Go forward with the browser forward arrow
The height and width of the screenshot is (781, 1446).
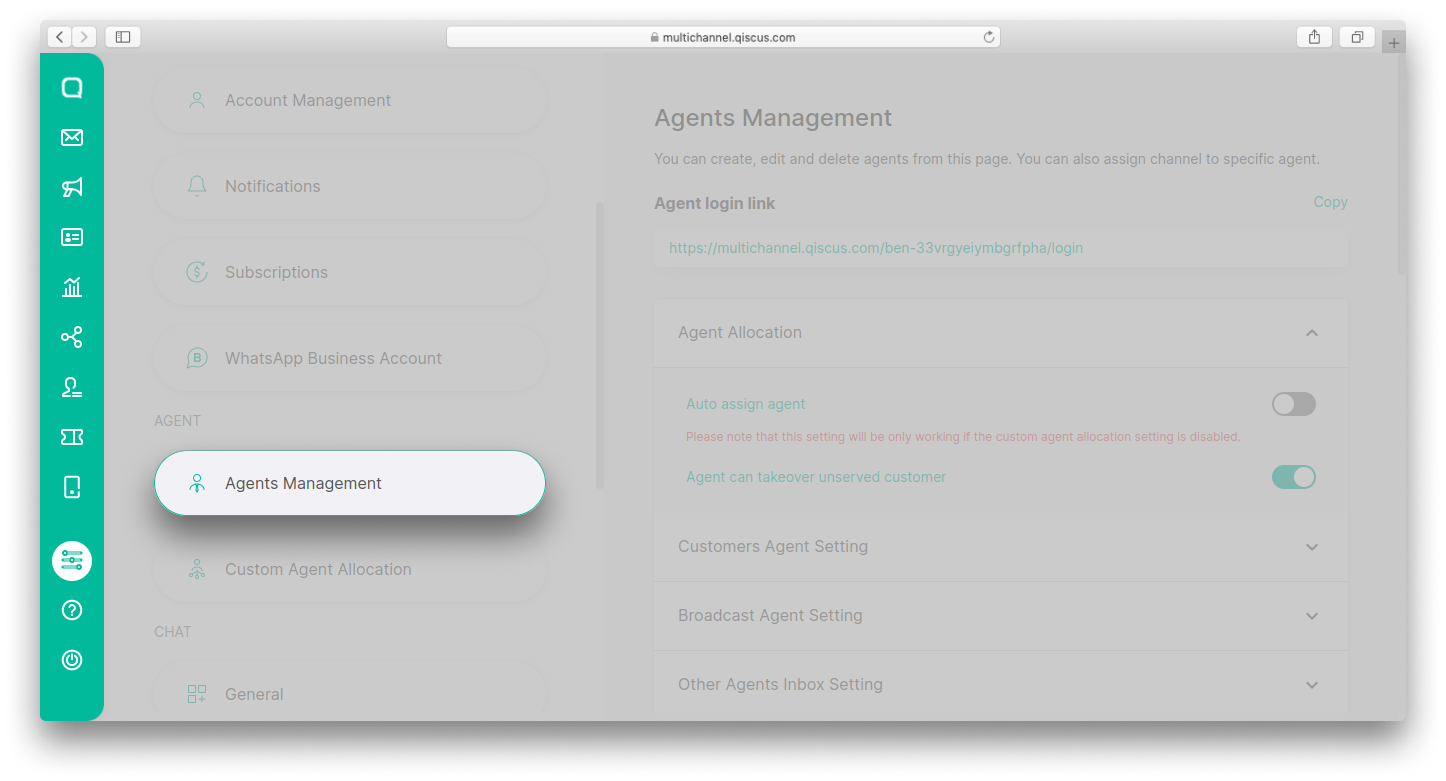click(84, 37)
